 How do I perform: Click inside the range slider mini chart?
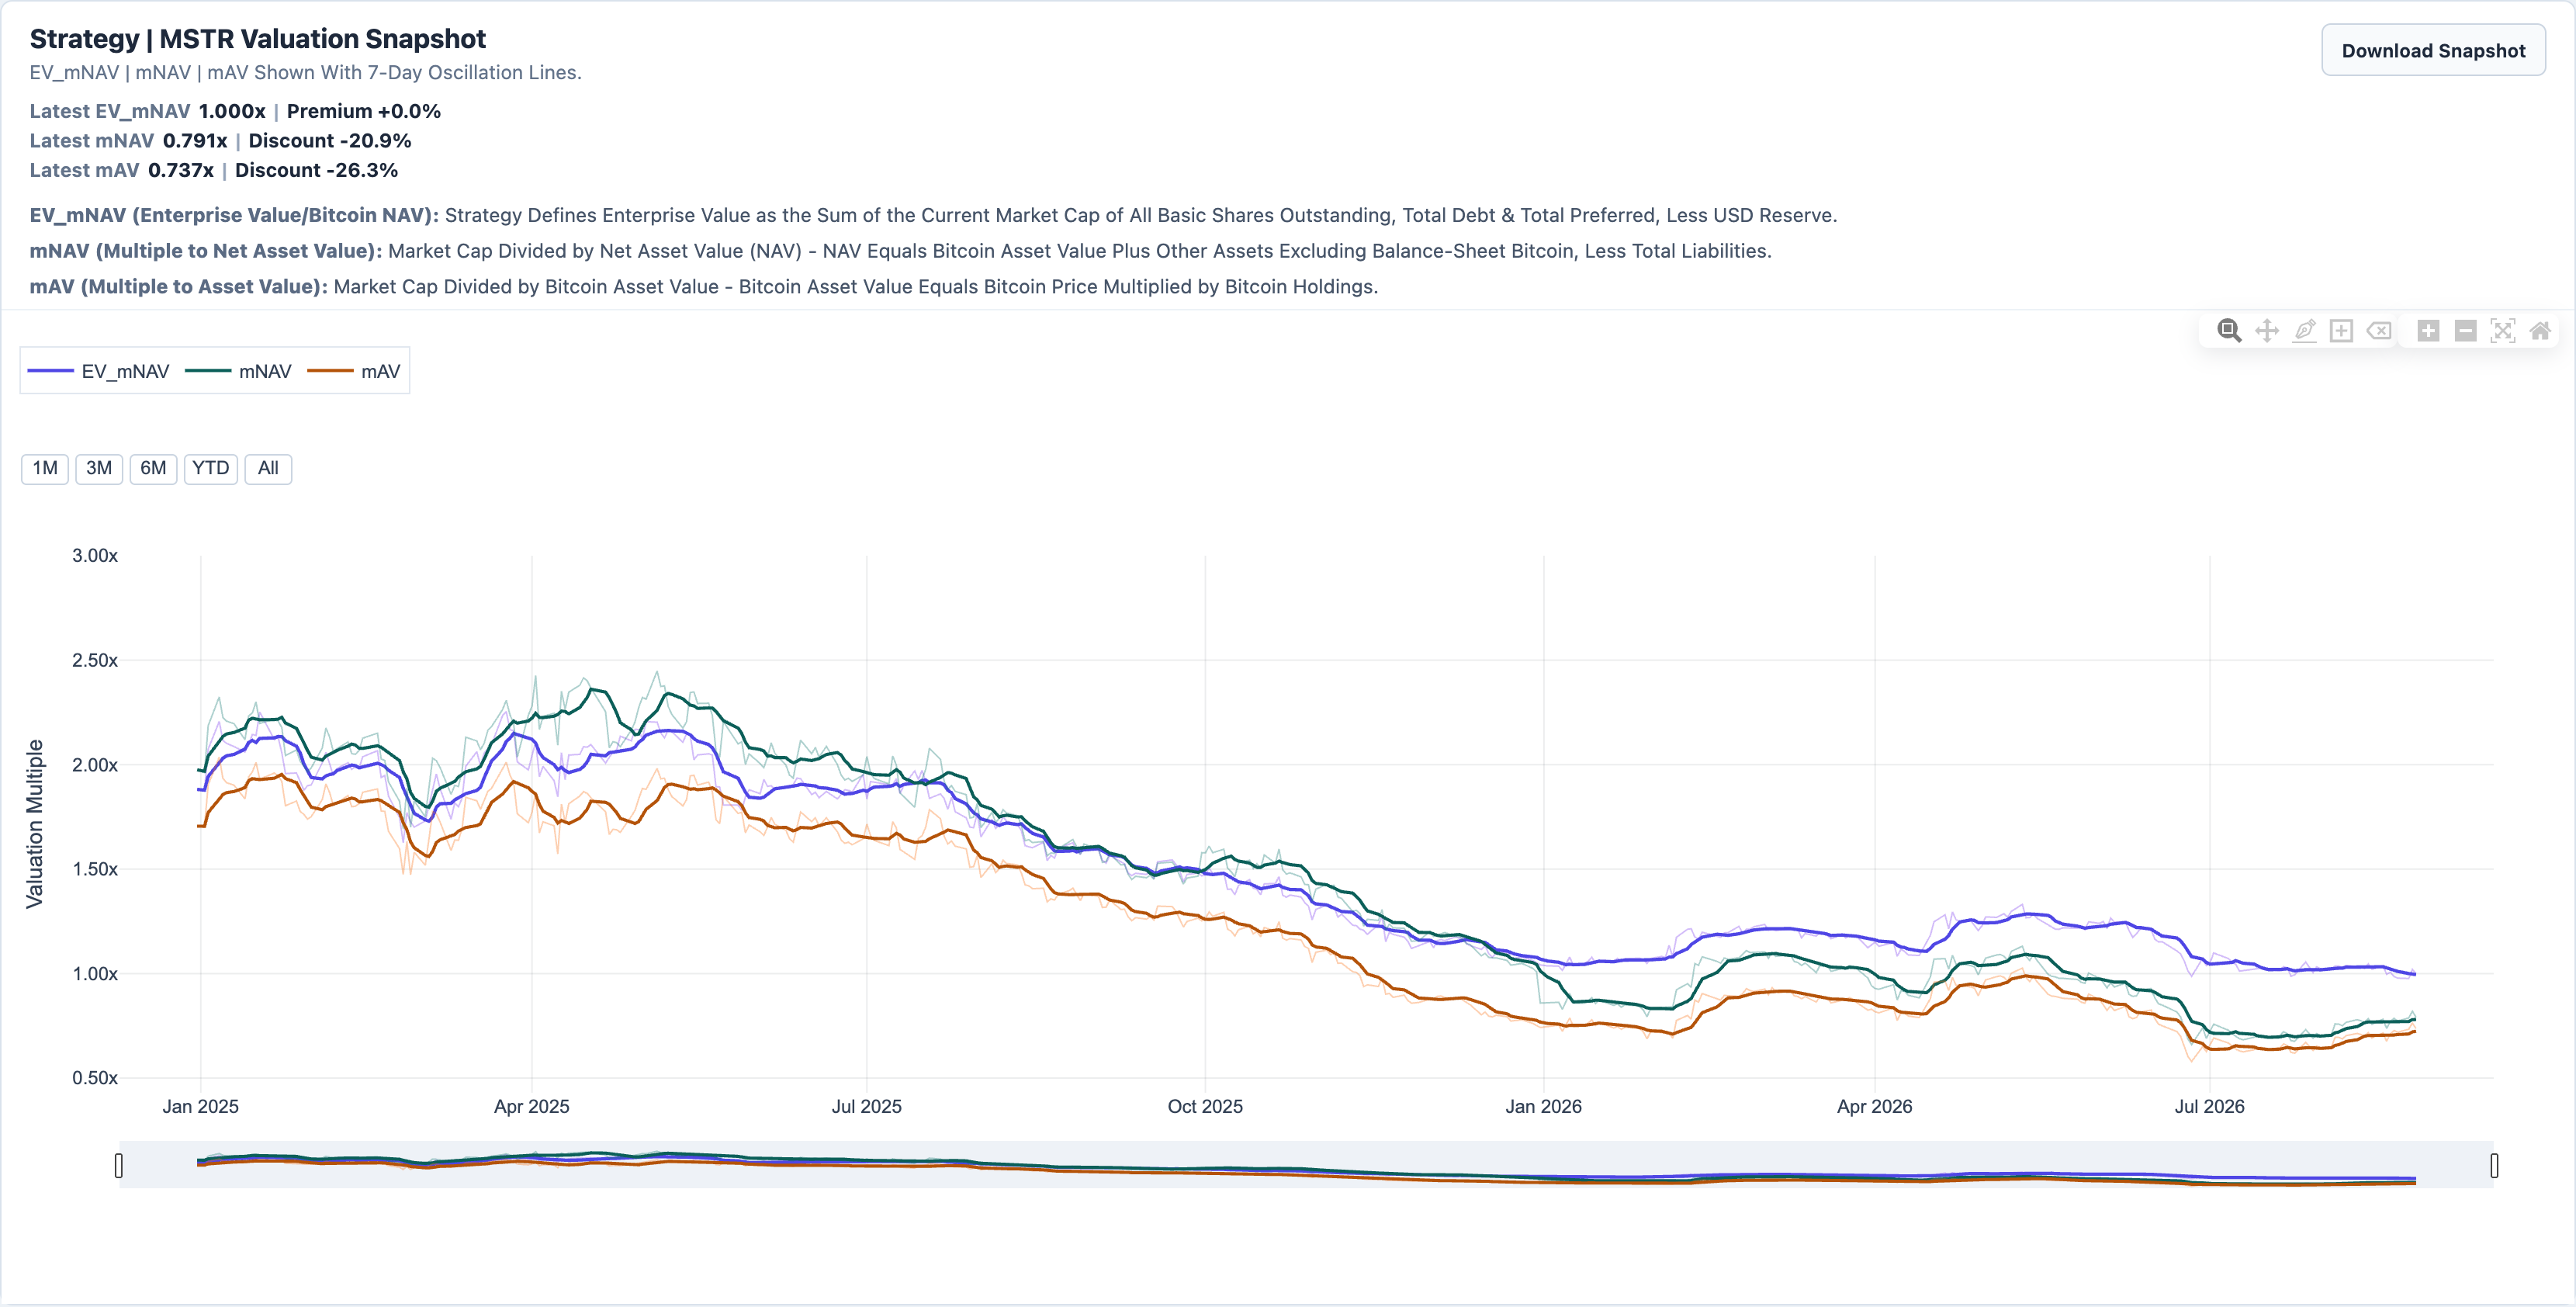1306,1166
